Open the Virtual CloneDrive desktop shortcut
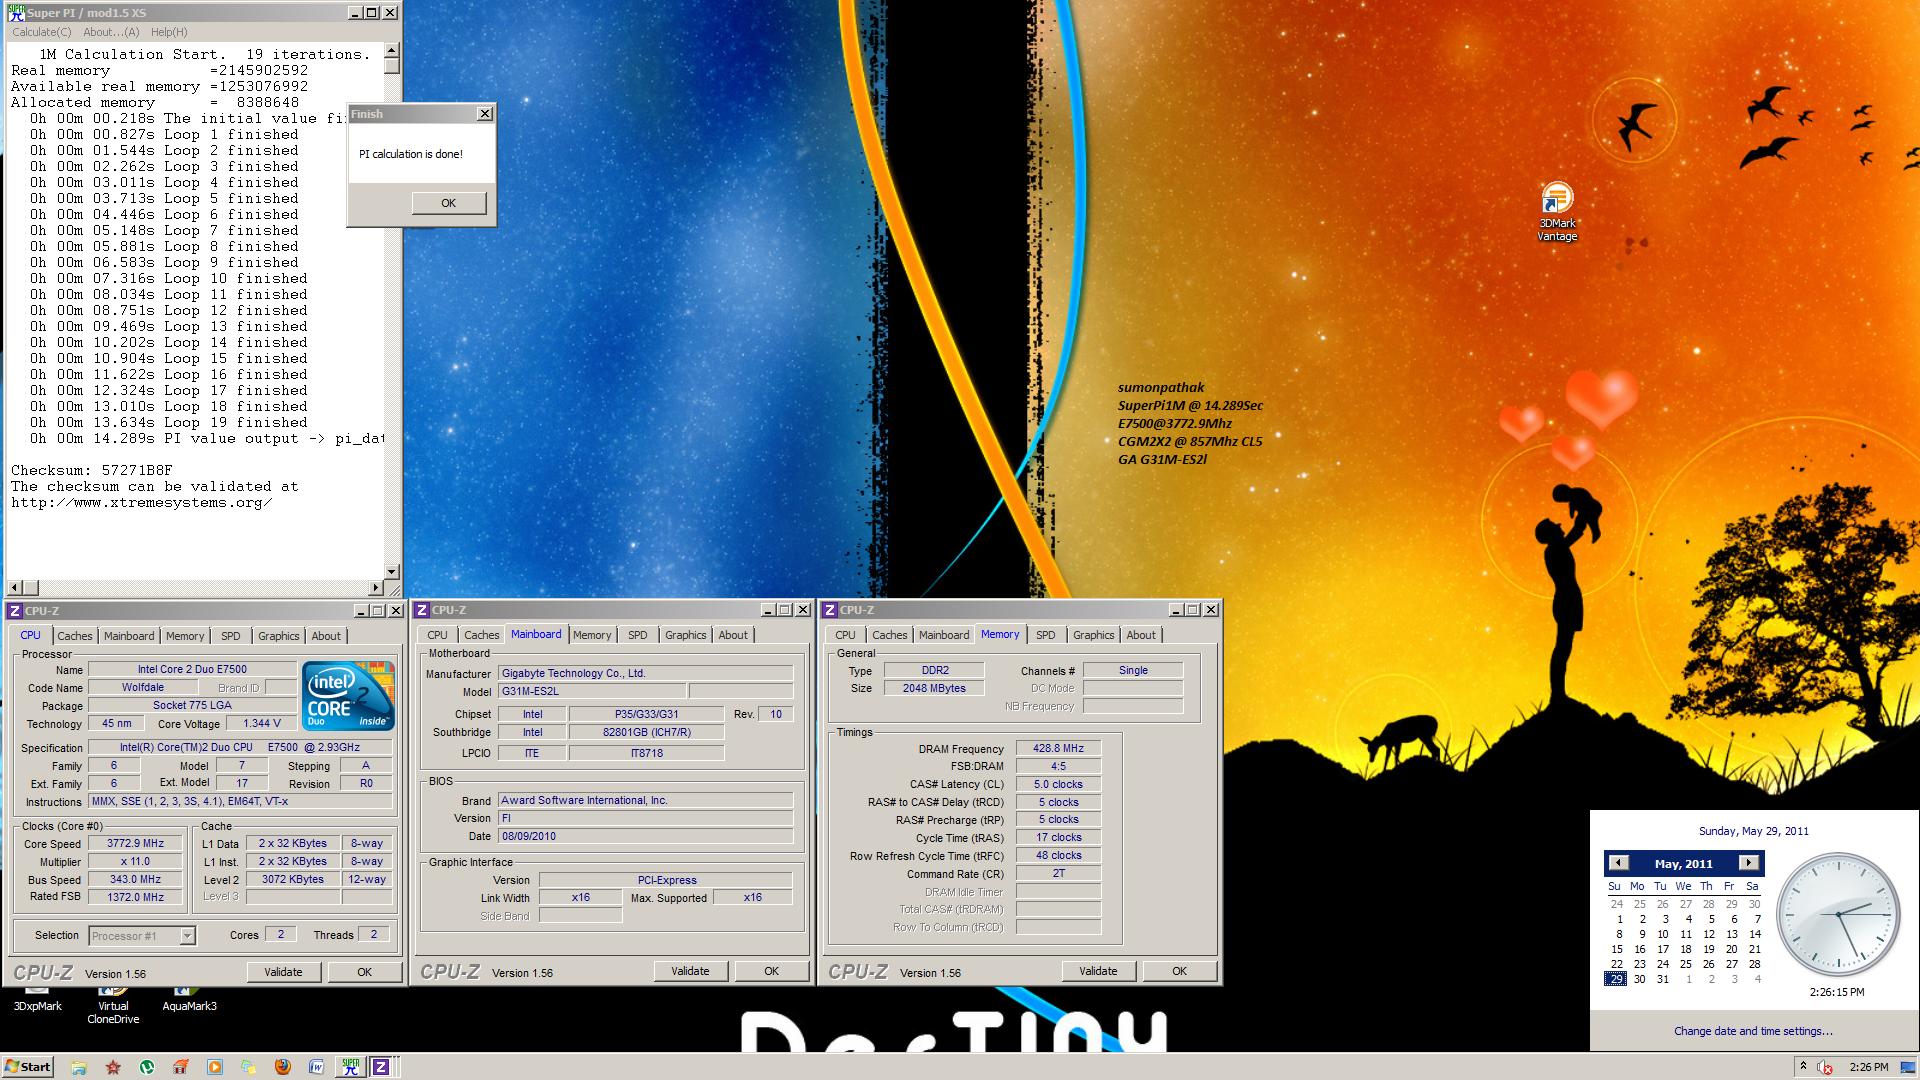The height and width of the screenshot is (1080, 1920). click(x=113, y=1005)
